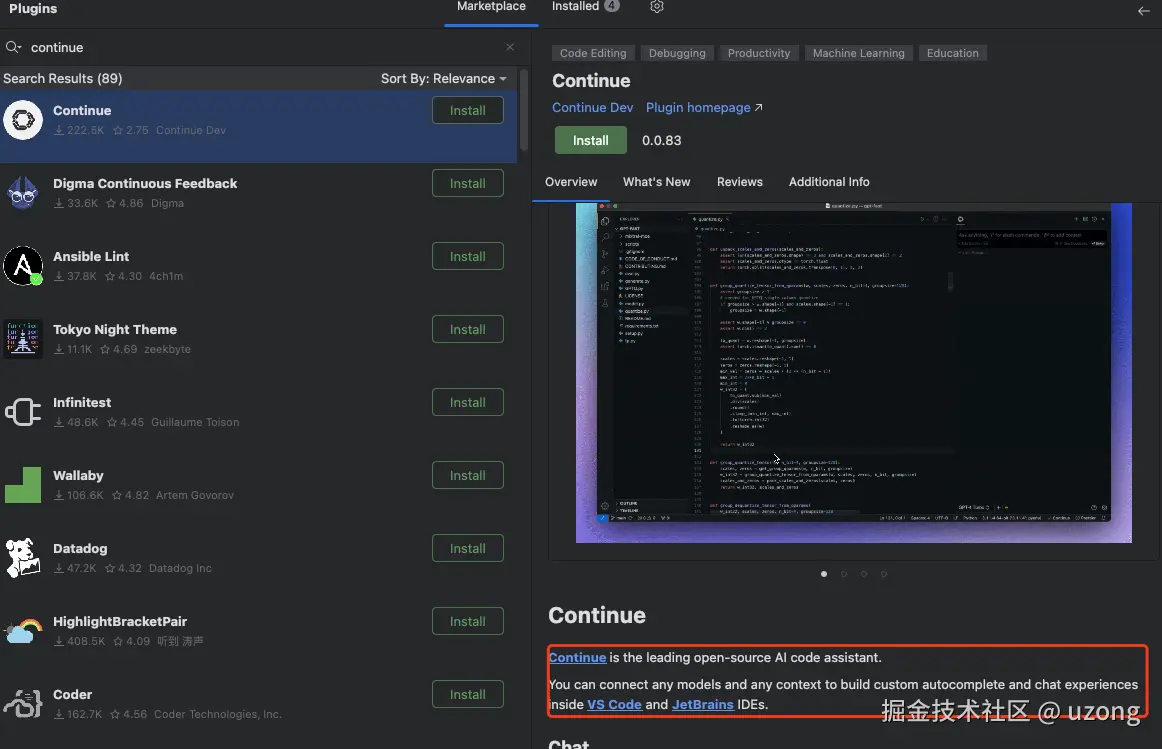Select the third screenshot carousel dot
Screen dimensions: 1162x749
pyautogui.click(x=864, y=574)
